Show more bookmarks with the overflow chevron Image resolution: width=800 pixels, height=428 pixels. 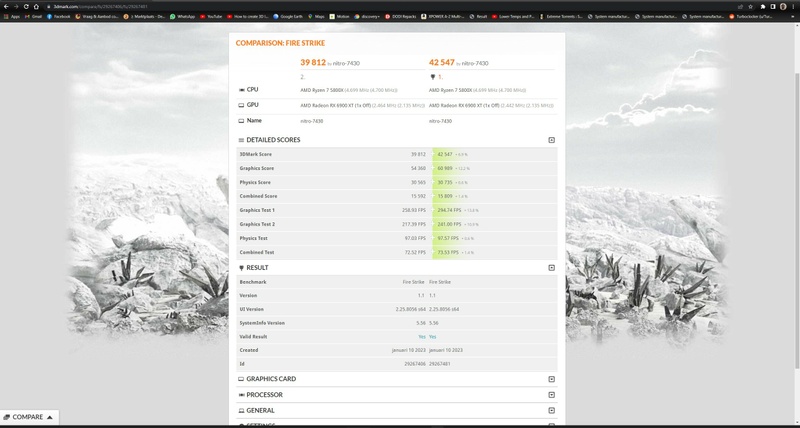click(792, 16)
